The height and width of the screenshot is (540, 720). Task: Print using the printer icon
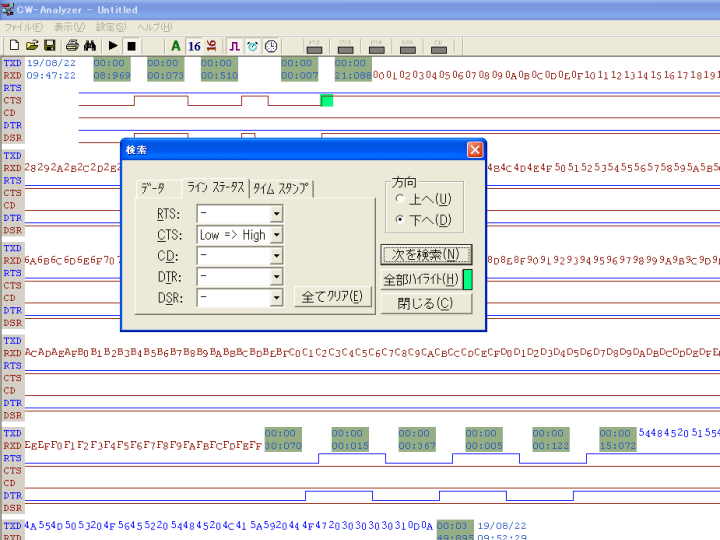point(72,45)
